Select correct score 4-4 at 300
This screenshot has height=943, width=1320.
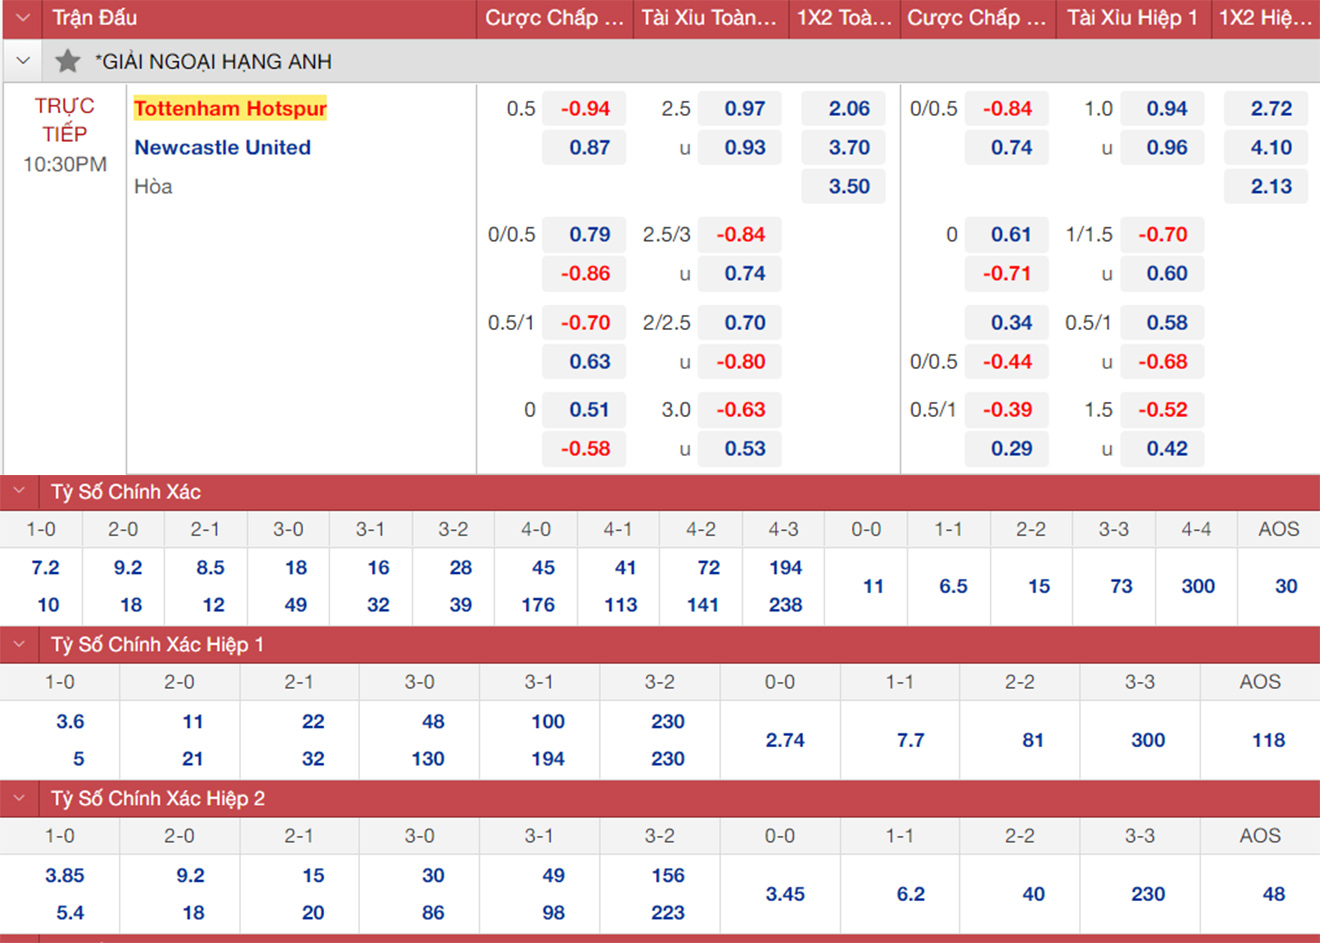coord(1198,586)
